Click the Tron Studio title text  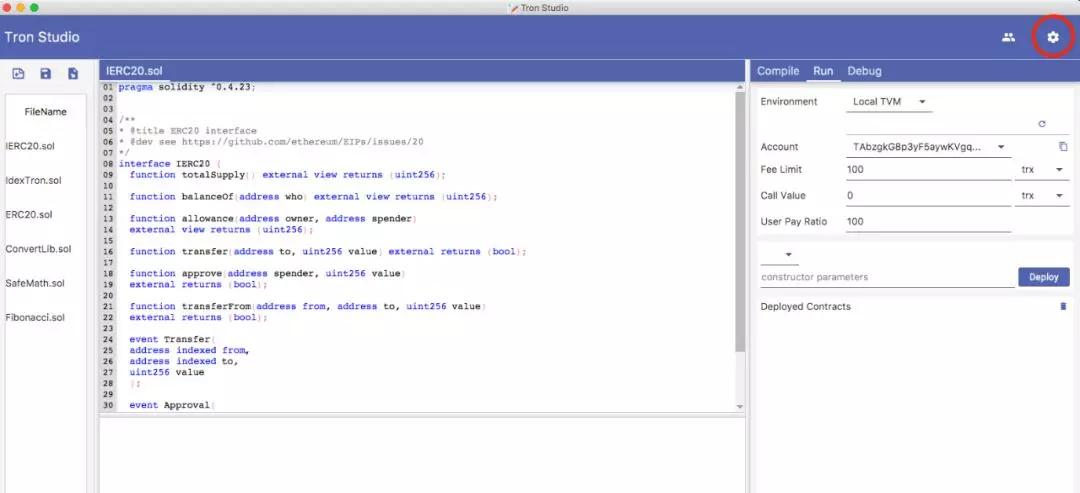click(x=42, y=37)
